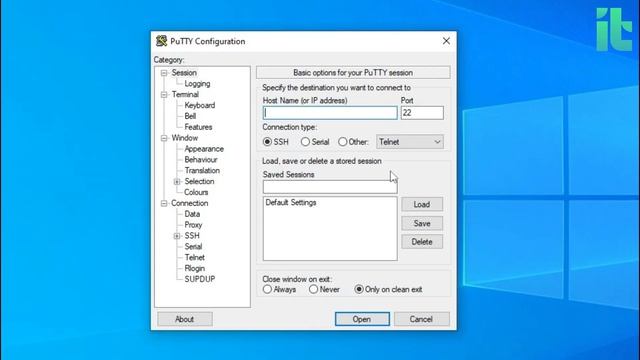This screenshot has width=640, height=360.
Task: Open the Behaviour settings category
Action: 201,160
